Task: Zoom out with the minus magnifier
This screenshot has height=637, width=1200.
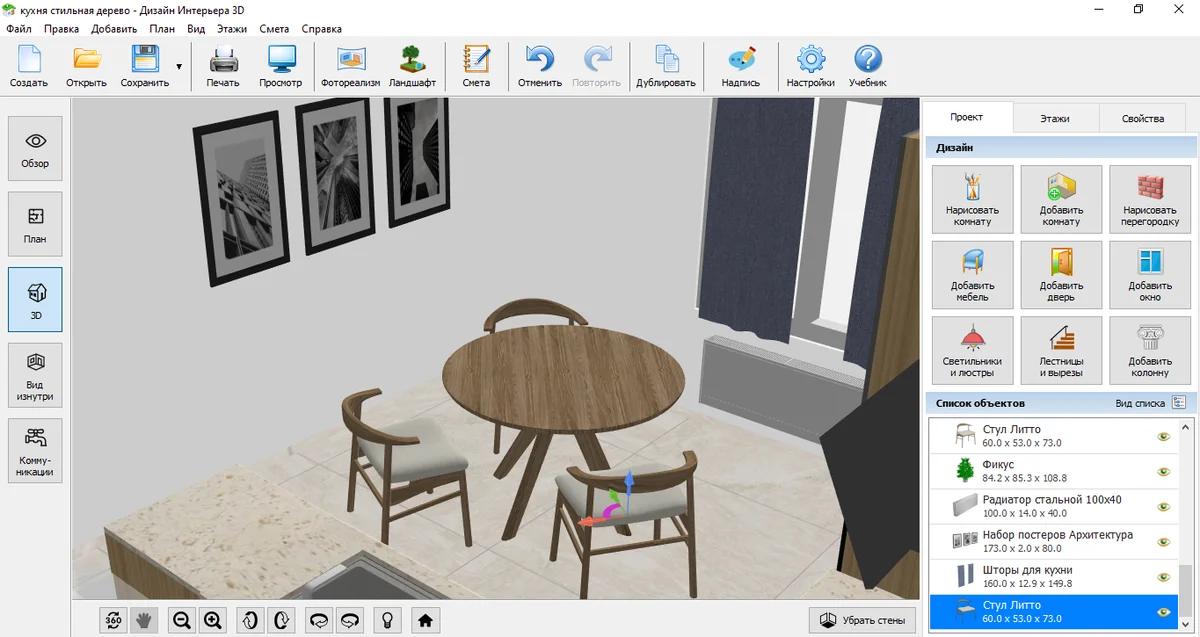Action: pyautogui.click(x=181, y=620)
